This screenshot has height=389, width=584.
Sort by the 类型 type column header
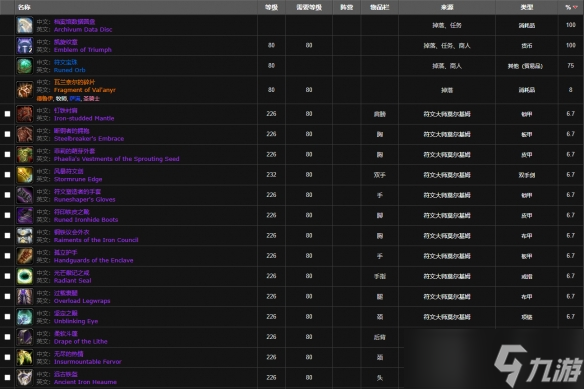click(x=527, y=7)
